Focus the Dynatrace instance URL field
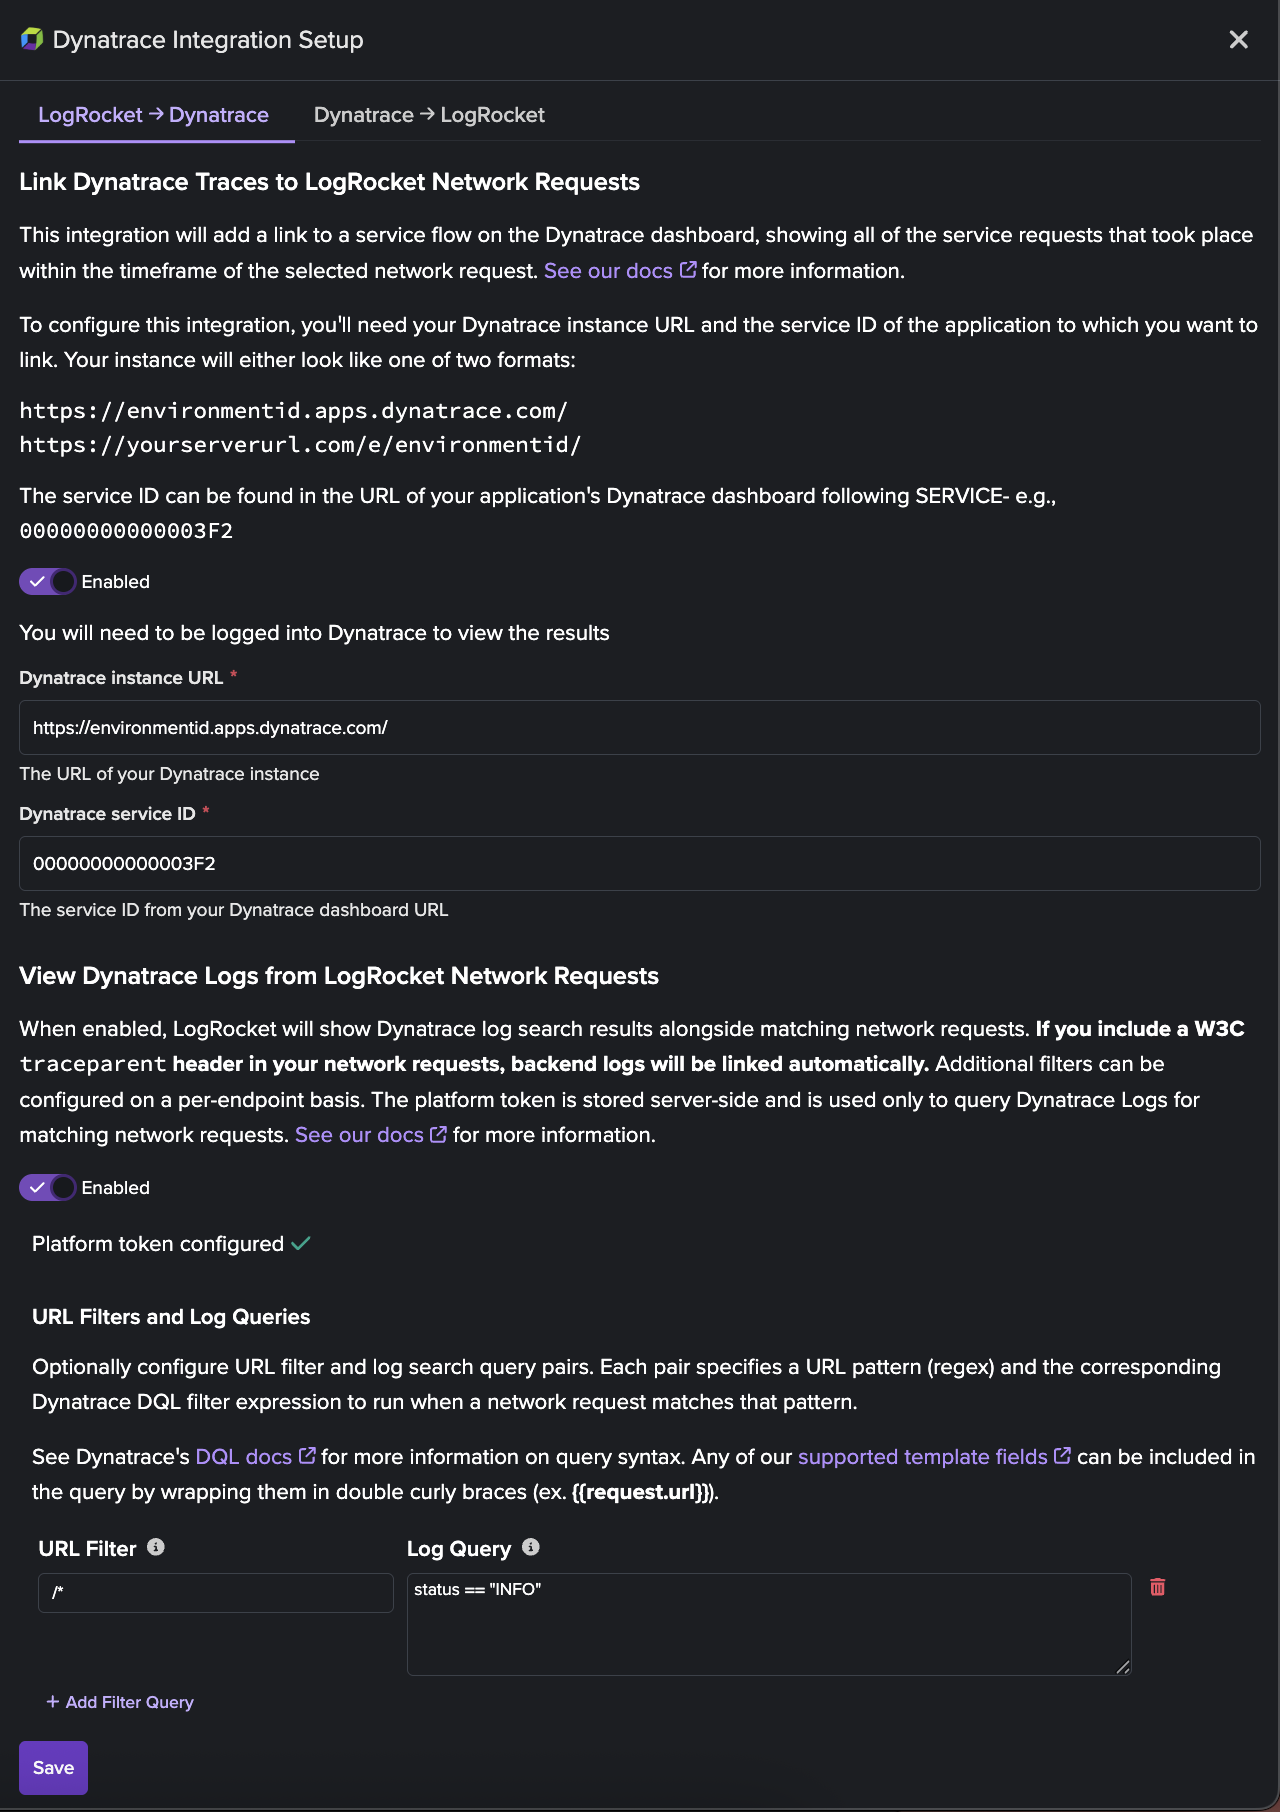The image size is (1280, 1812). (x=640, y=727)
